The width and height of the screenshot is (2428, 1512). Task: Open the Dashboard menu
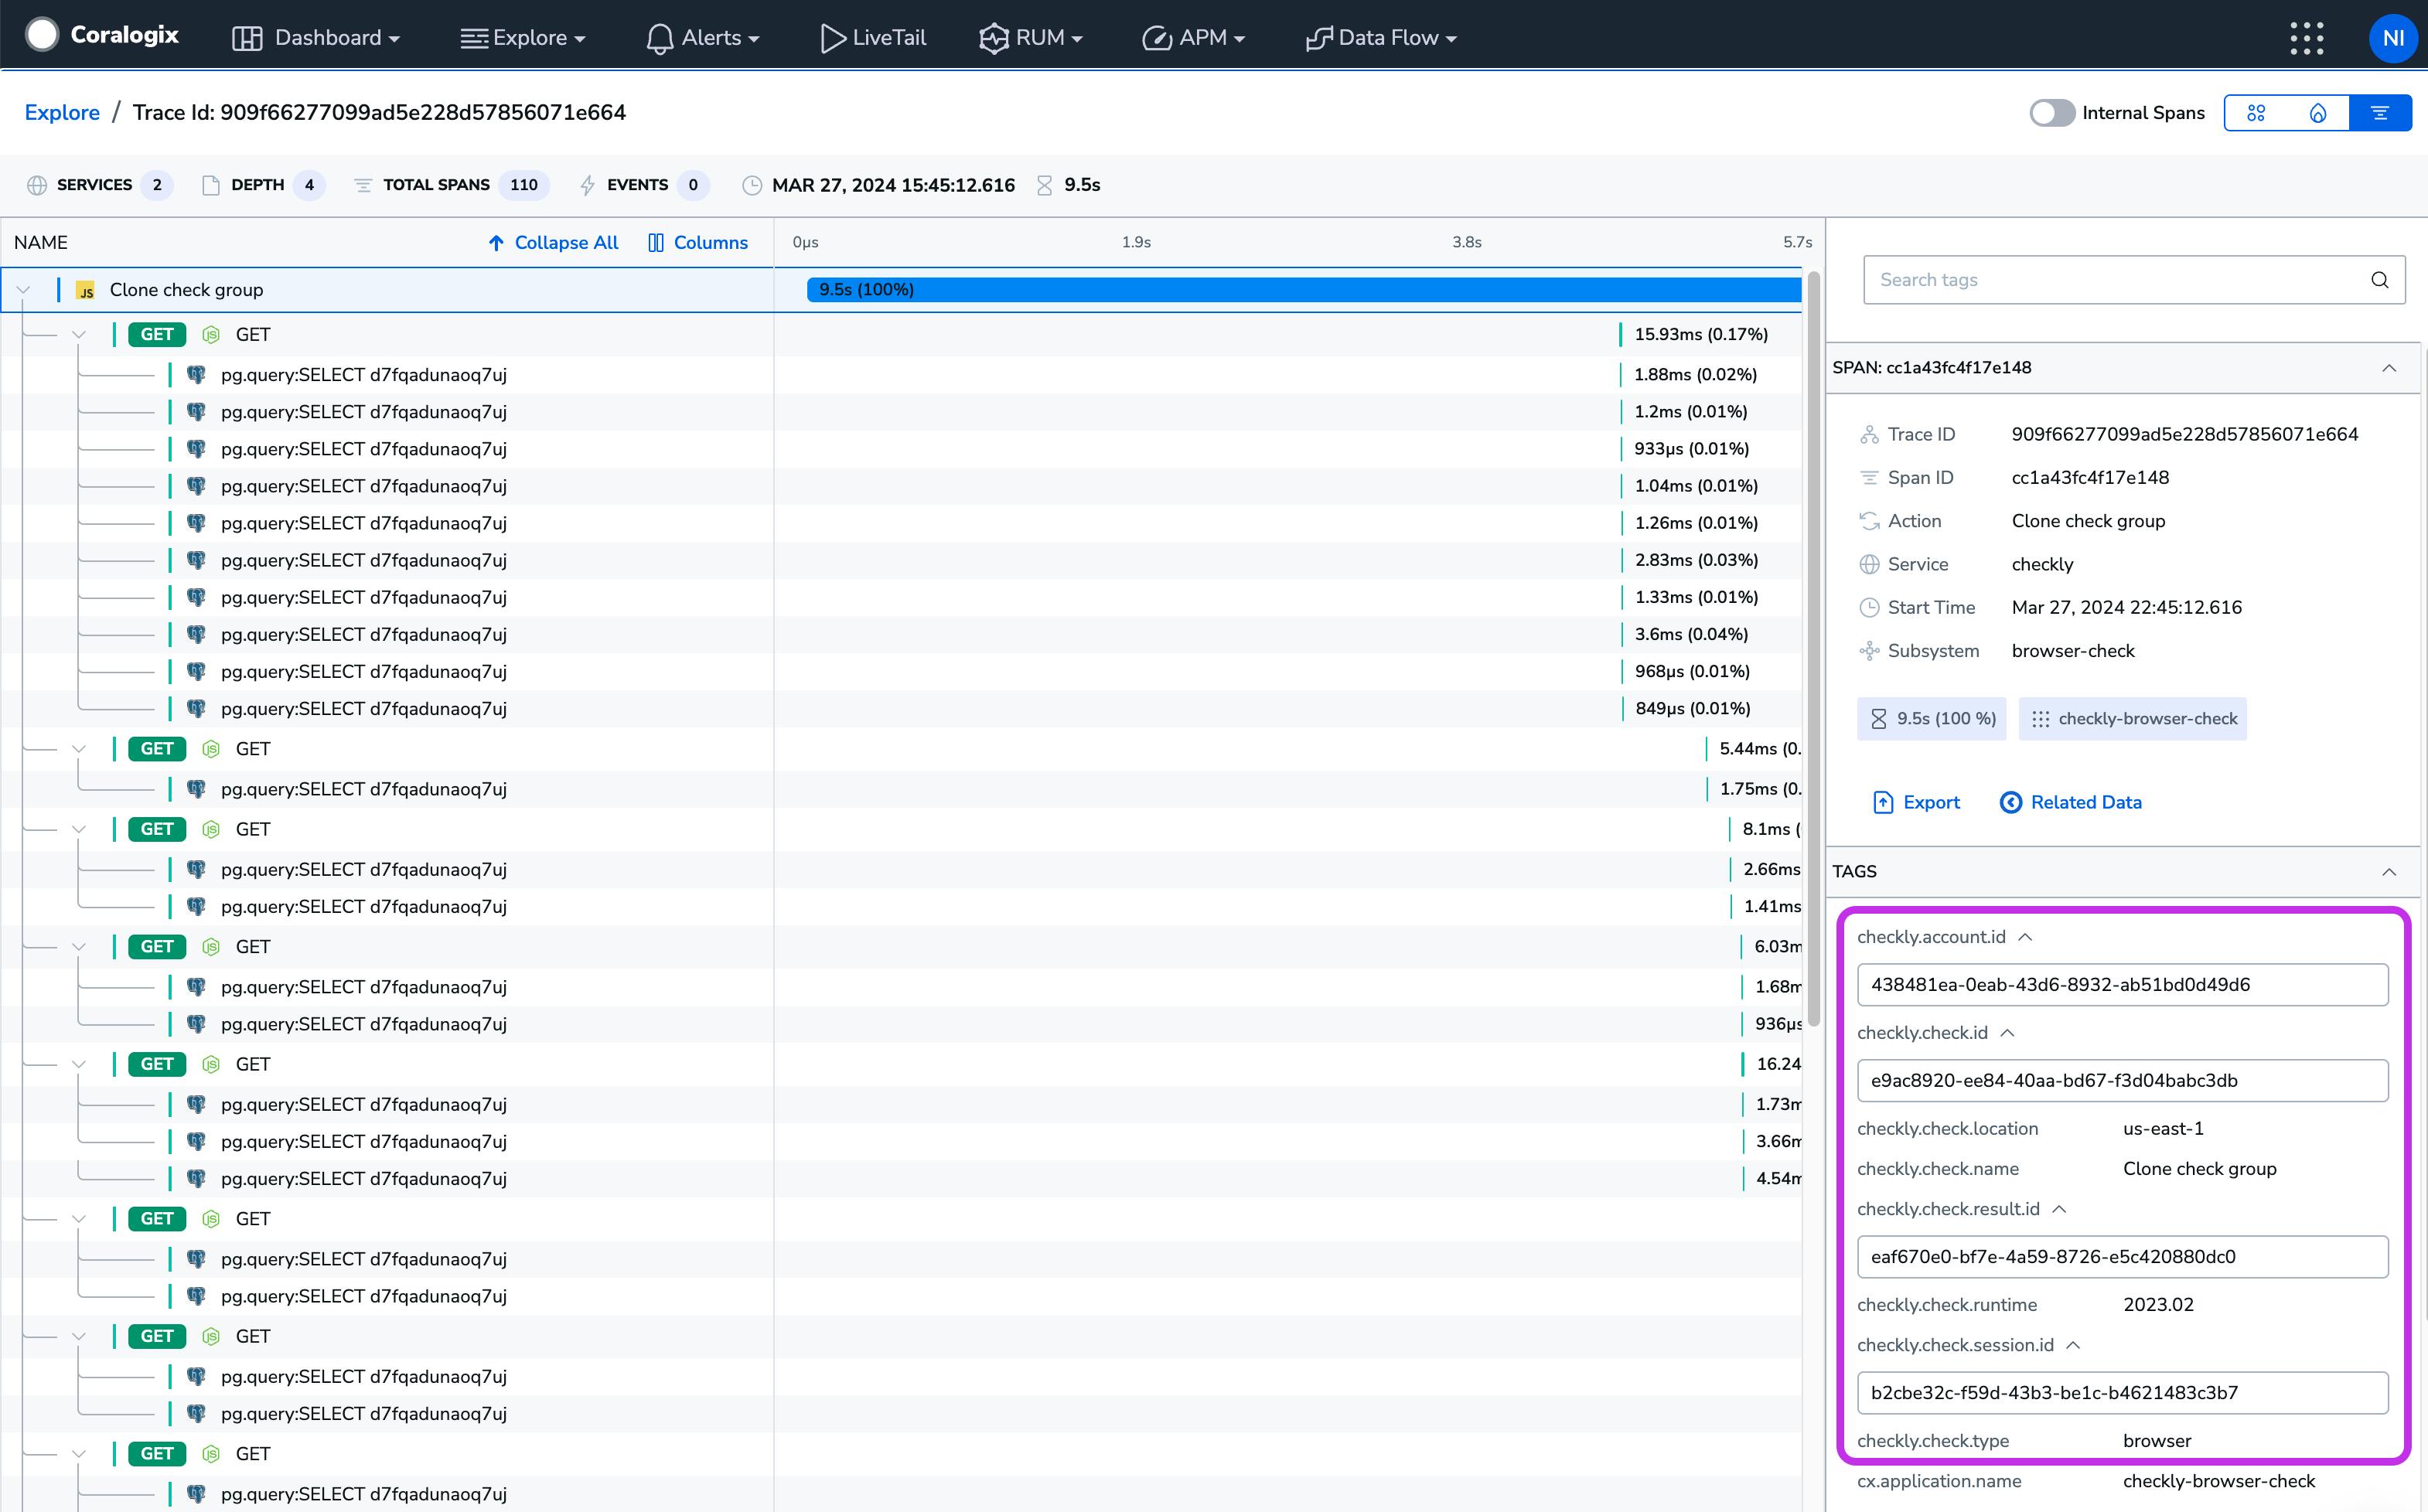point(316,38)
